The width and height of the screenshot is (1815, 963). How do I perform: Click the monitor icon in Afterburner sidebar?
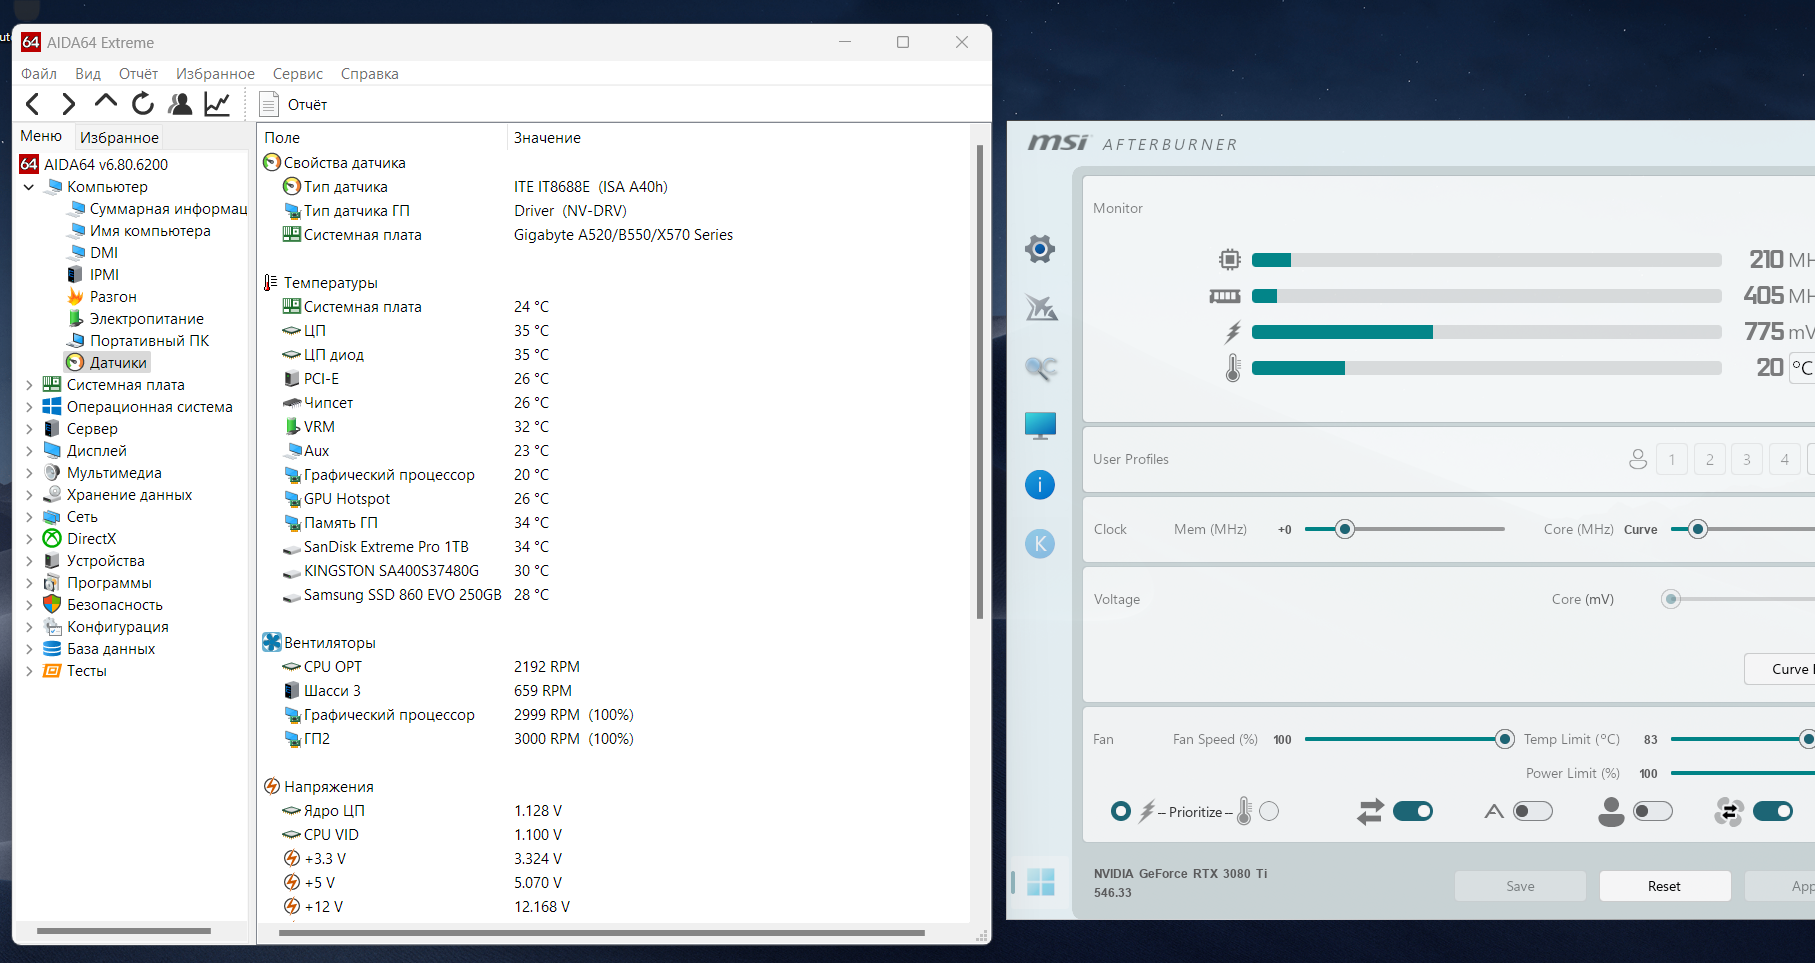click(x=1040, y=426)
